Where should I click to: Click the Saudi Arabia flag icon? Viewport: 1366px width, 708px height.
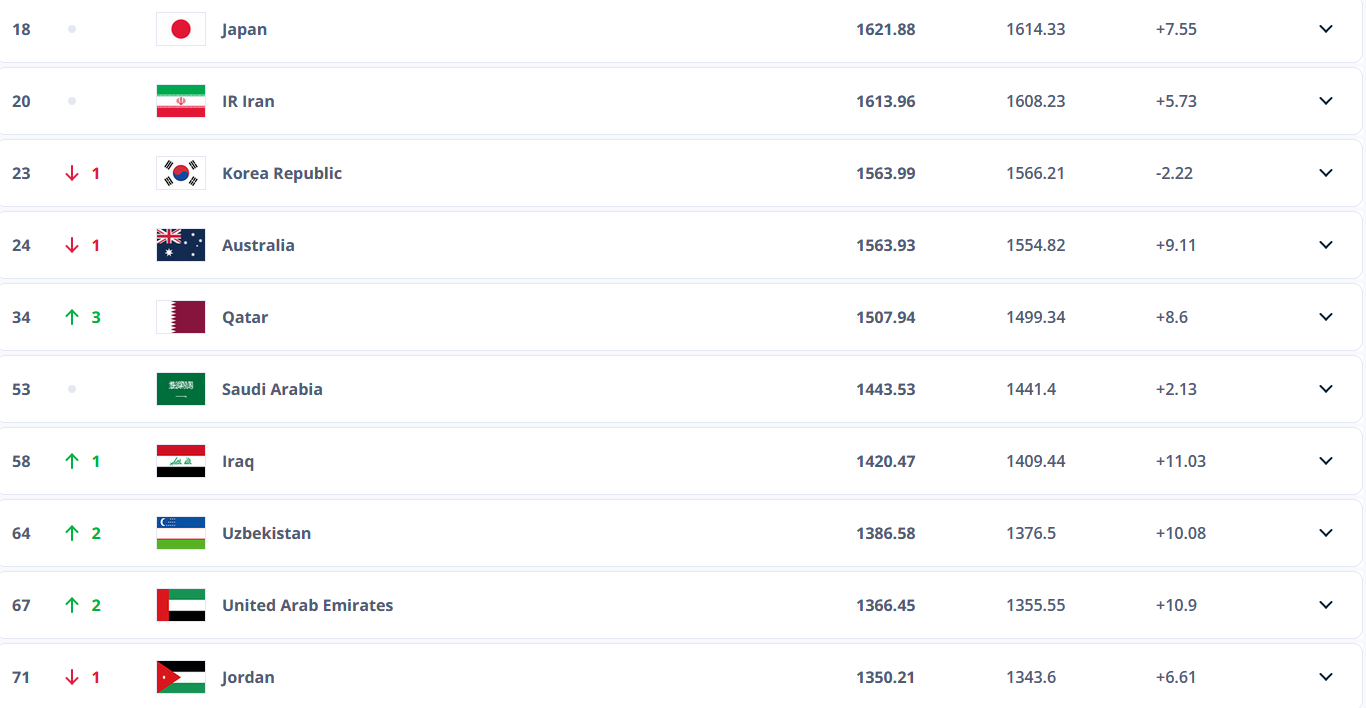pyautogui.click(x=181, y=389)
